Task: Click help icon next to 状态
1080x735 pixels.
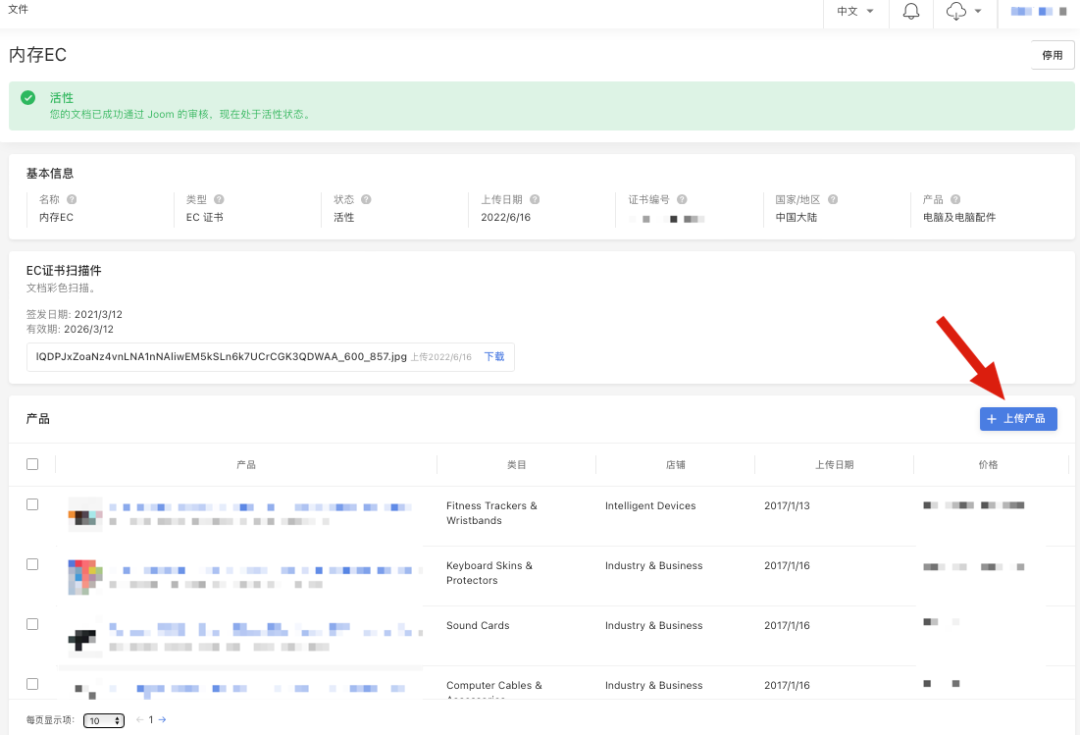Action: click(366, 200)
